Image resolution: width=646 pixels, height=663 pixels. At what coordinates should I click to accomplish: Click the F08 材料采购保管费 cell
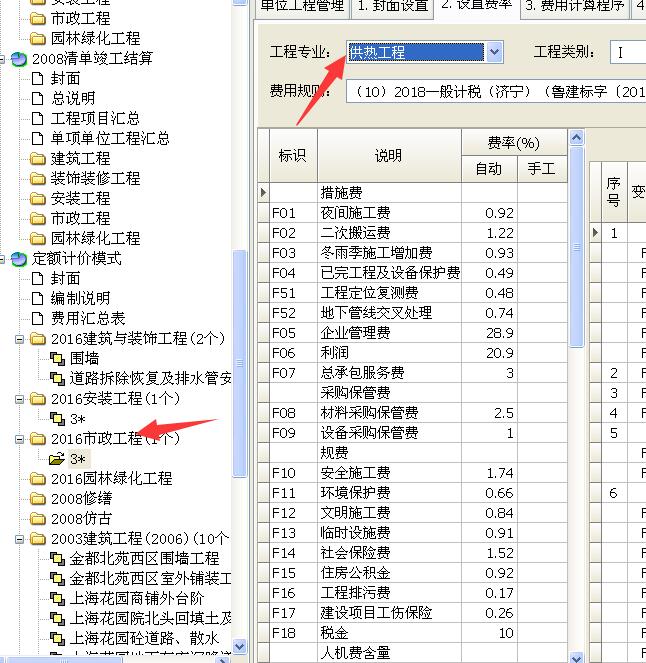[389, 413]
